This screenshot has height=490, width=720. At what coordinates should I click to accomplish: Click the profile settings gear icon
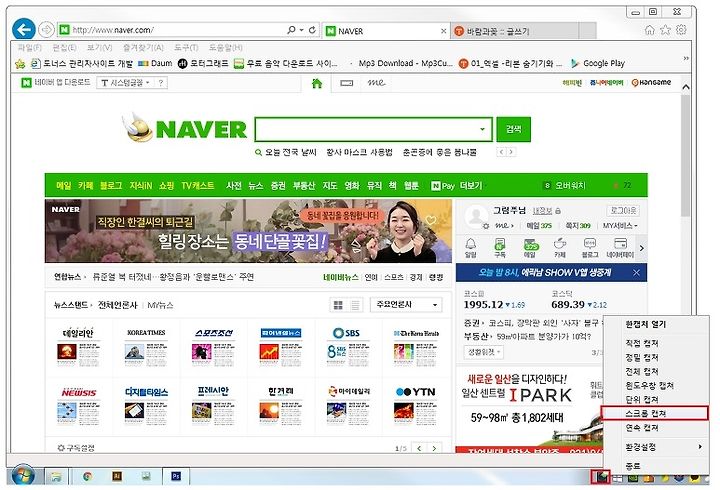tap(486, 226)
